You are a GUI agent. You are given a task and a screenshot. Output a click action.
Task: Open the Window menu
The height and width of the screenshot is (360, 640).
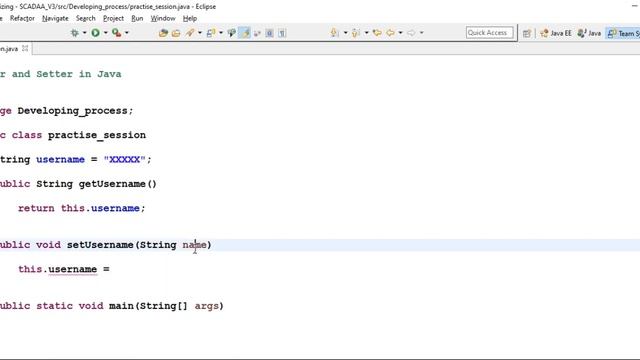(x=163, y=18)
